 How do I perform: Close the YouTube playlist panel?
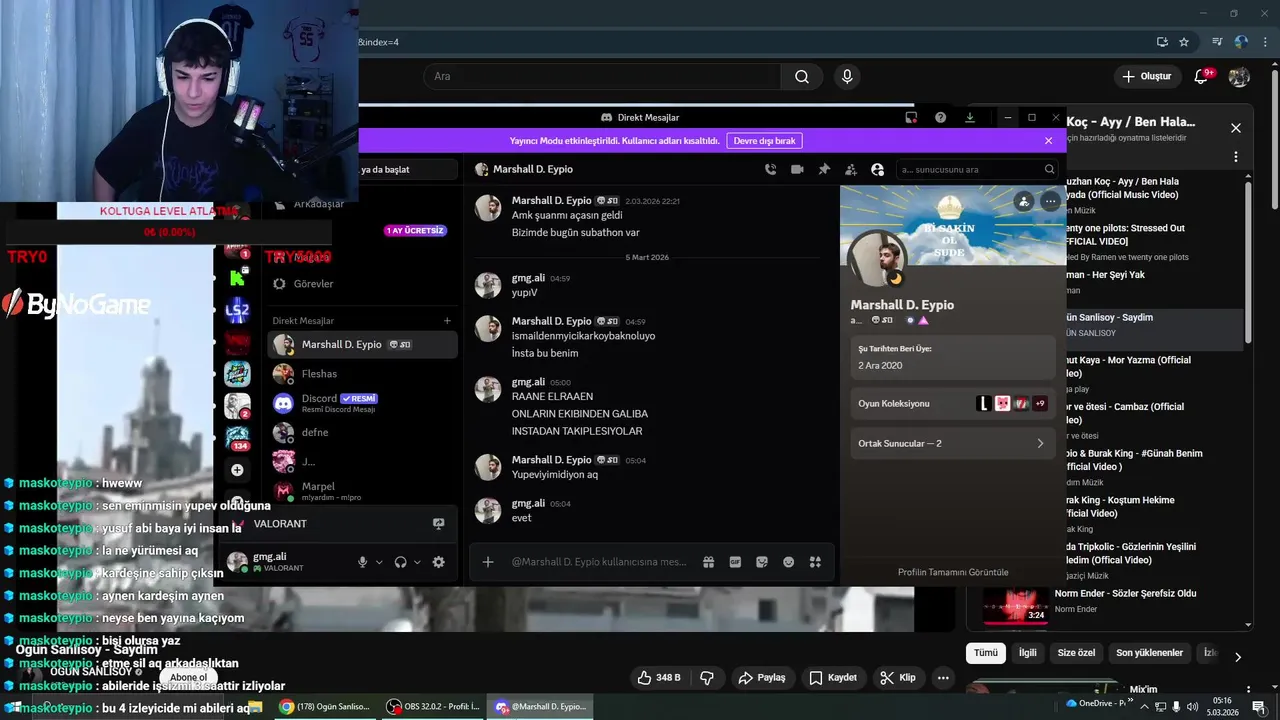1235,128
